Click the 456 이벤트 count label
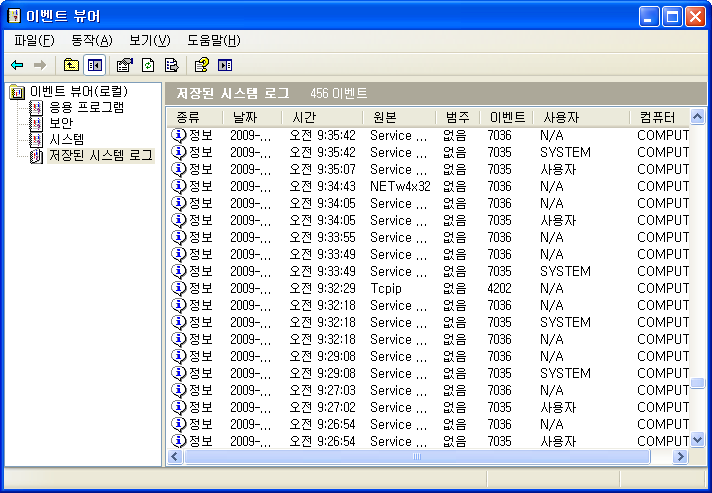Viewport: 712px width, 493px height. click(338, 94)
